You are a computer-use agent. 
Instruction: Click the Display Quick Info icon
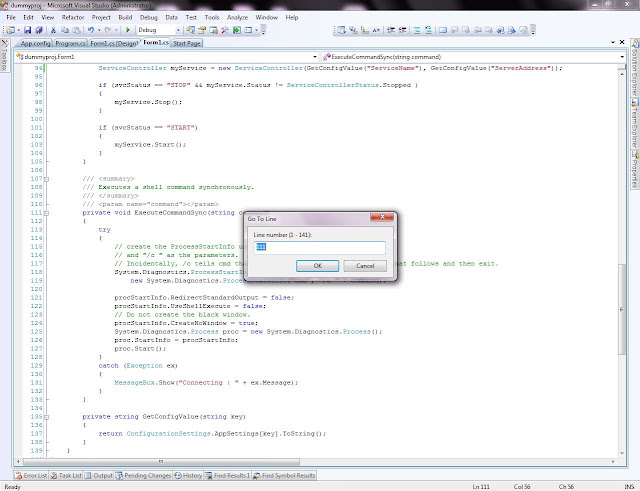coord(365,30)
